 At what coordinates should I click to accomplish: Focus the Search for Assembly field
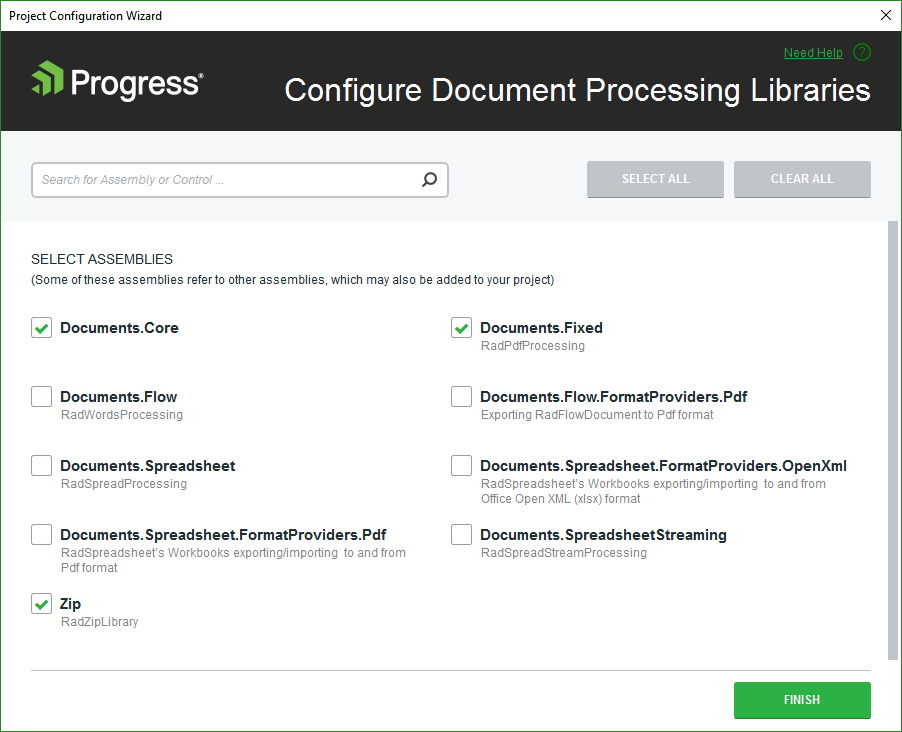240,180
